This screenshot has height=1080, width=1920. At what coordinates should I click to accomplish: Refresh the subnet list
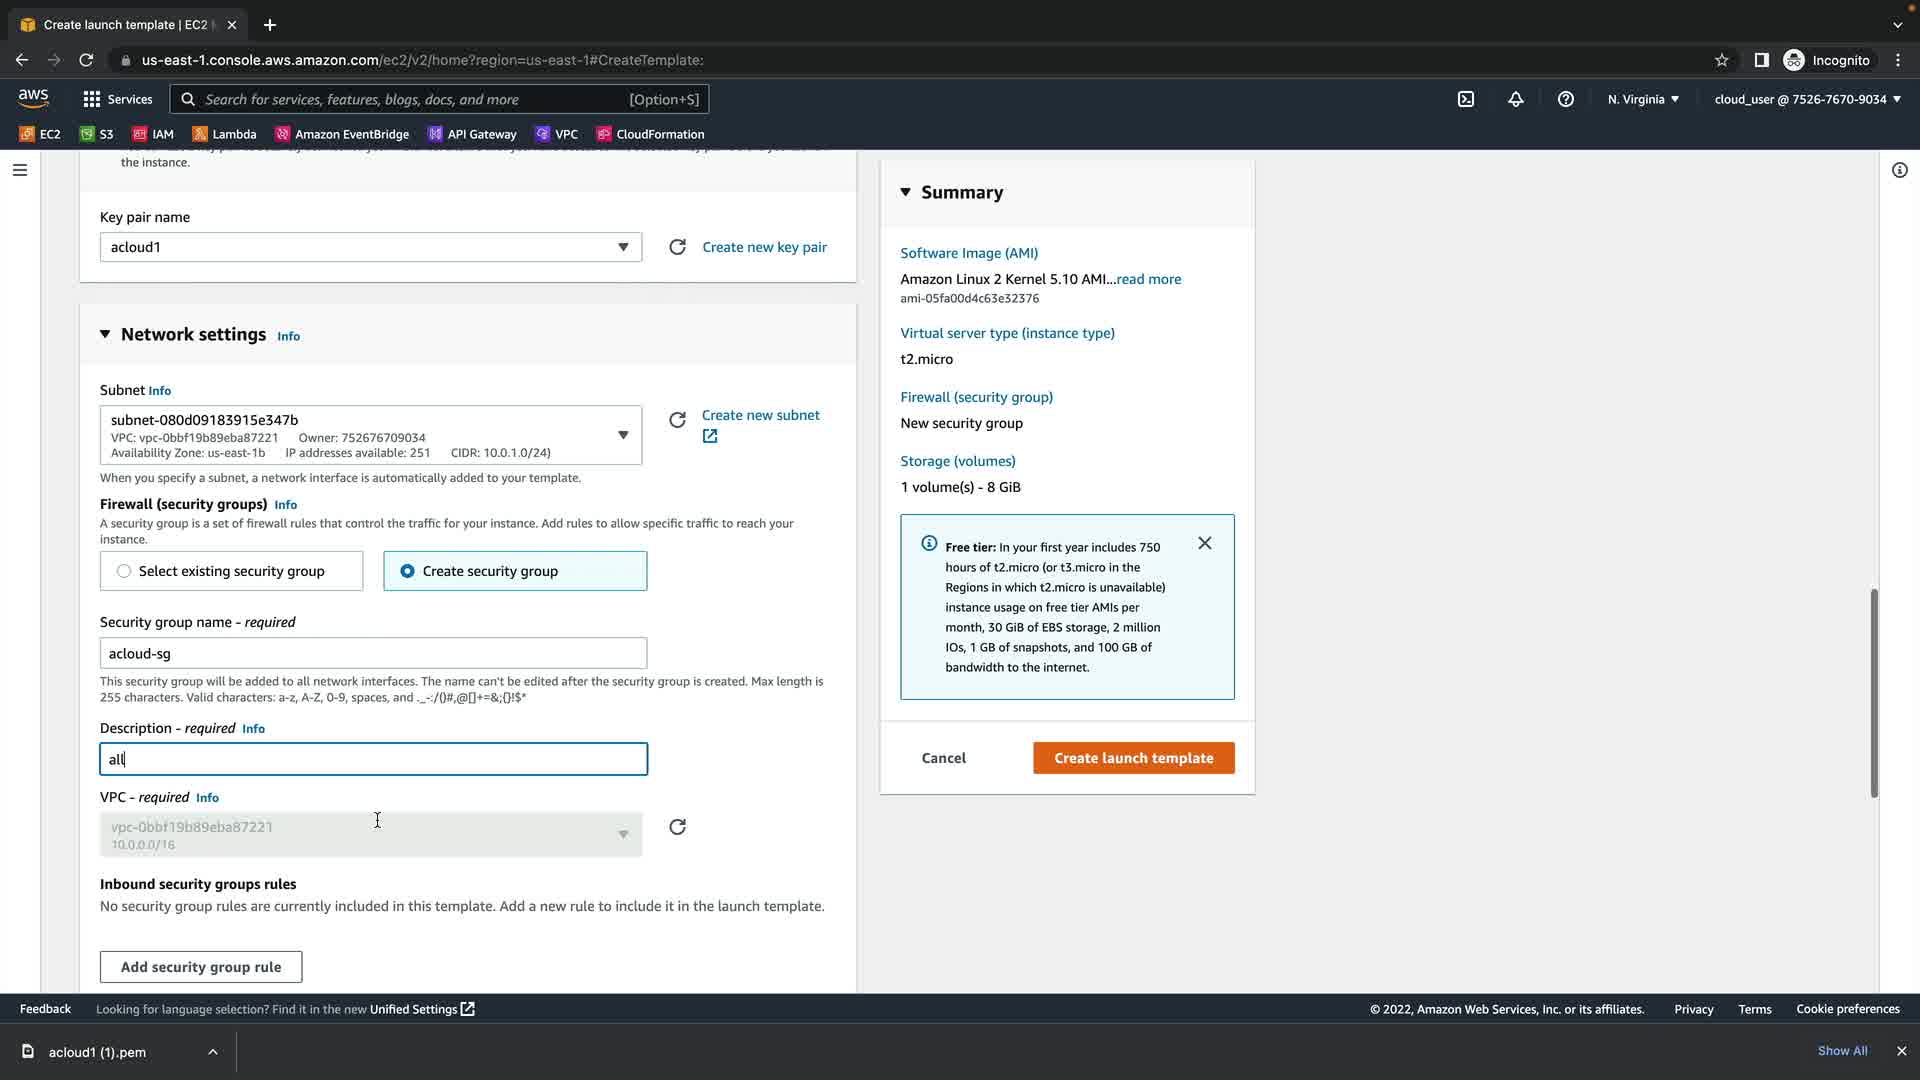tap(677, 420)
